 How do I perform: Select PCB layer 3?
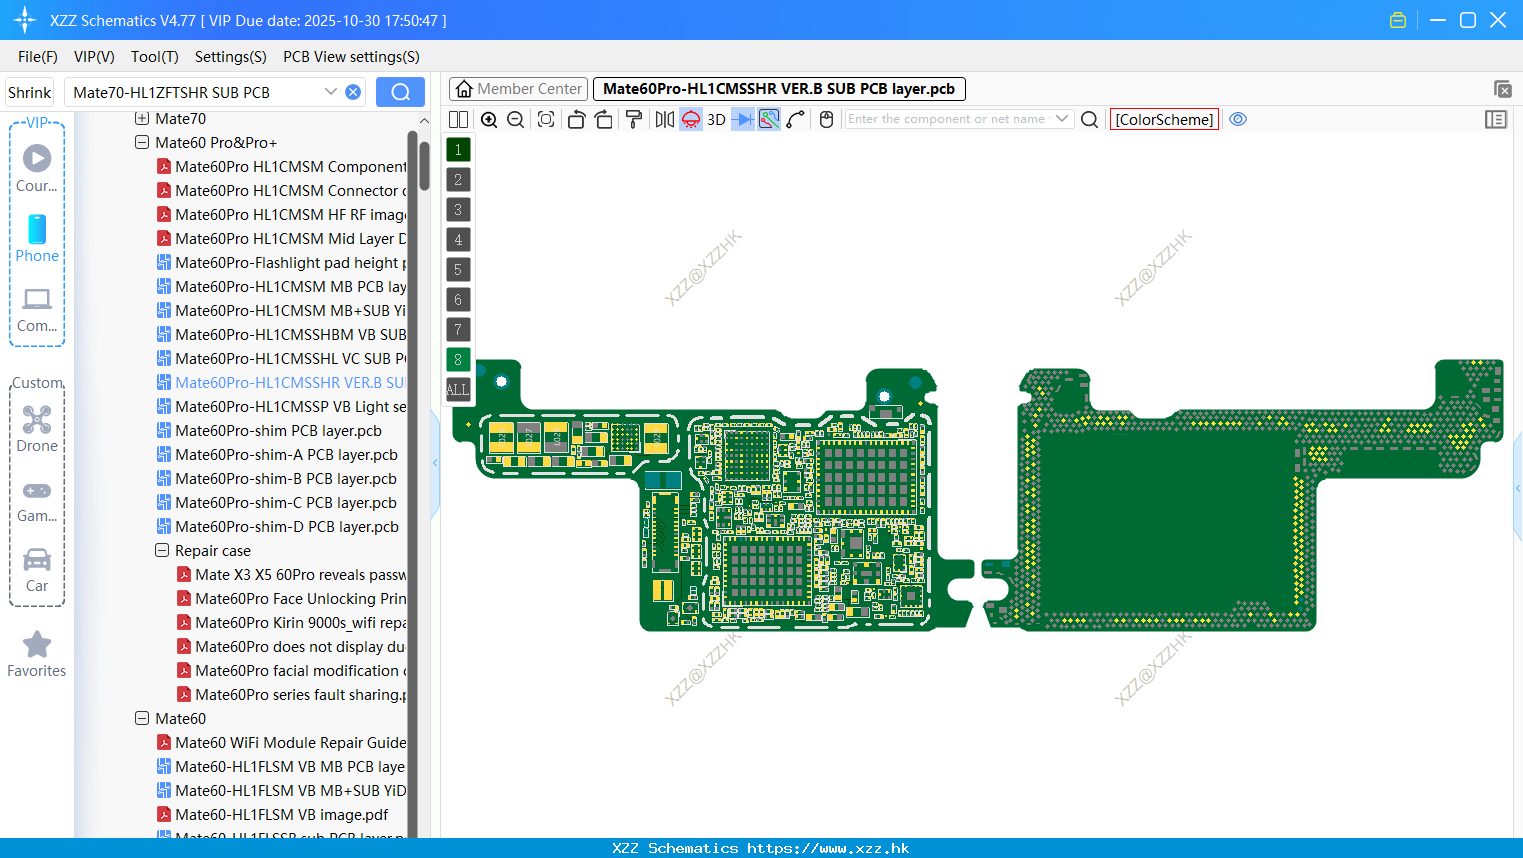(x=458, y=210)
